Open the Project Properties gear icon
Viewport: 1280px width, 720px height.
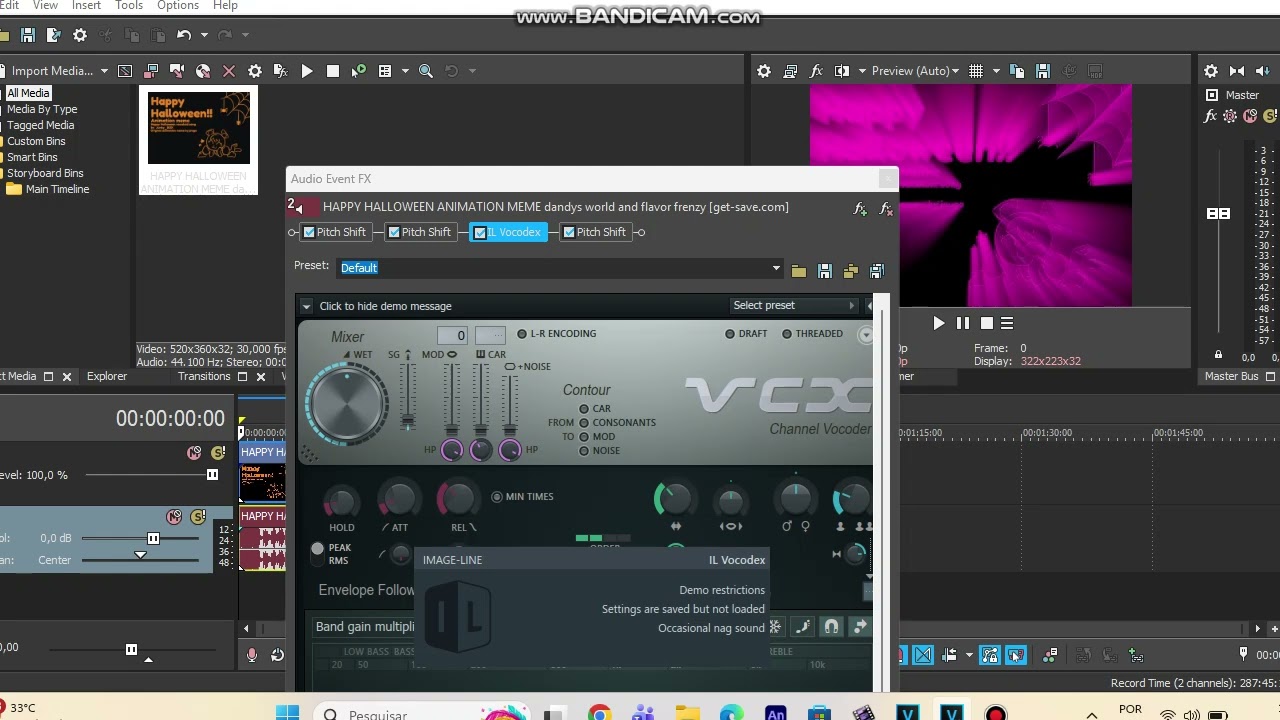tap(80, 35)
